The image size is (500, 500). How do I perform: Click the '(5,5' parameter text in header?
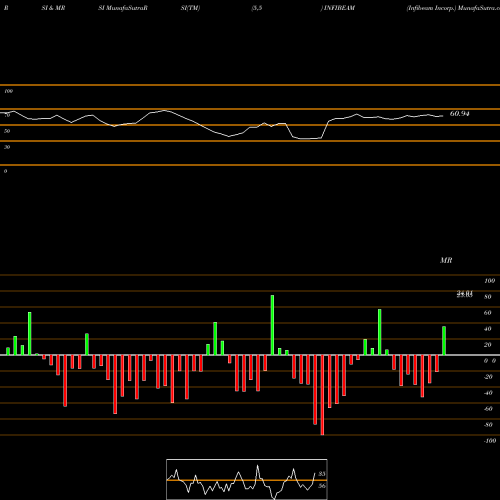click(x=257, y=8)
